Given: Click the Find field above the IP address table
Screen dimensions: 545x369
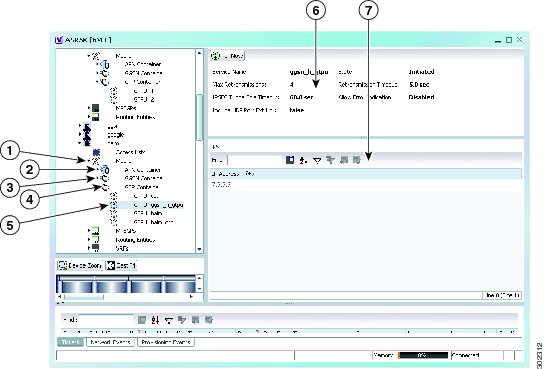Looking at the screenshot, I should click(x=255, y=160).
